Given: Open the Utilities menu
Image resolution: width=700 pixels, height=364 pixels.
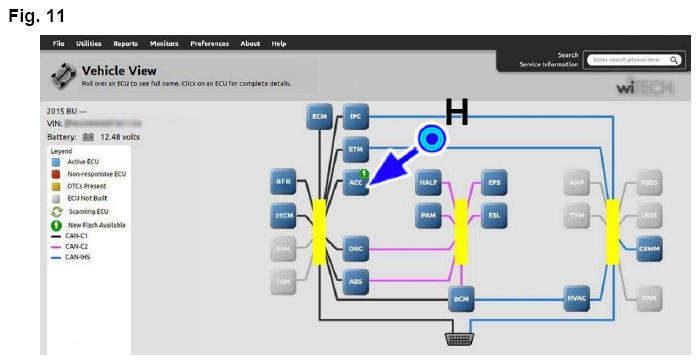Looking at the screenshot, I should [88, 43].
